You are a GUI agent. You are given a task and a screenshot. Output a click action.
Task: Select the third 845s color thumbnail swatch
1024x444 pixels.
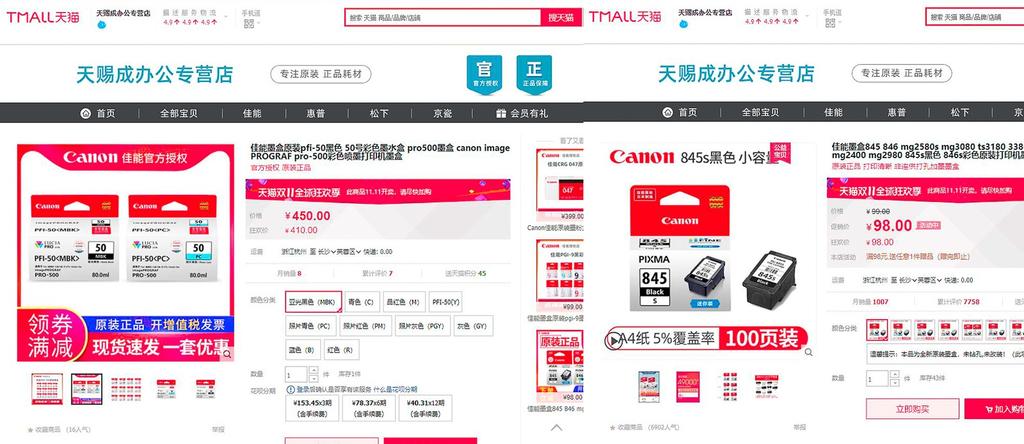coord(924,330)
